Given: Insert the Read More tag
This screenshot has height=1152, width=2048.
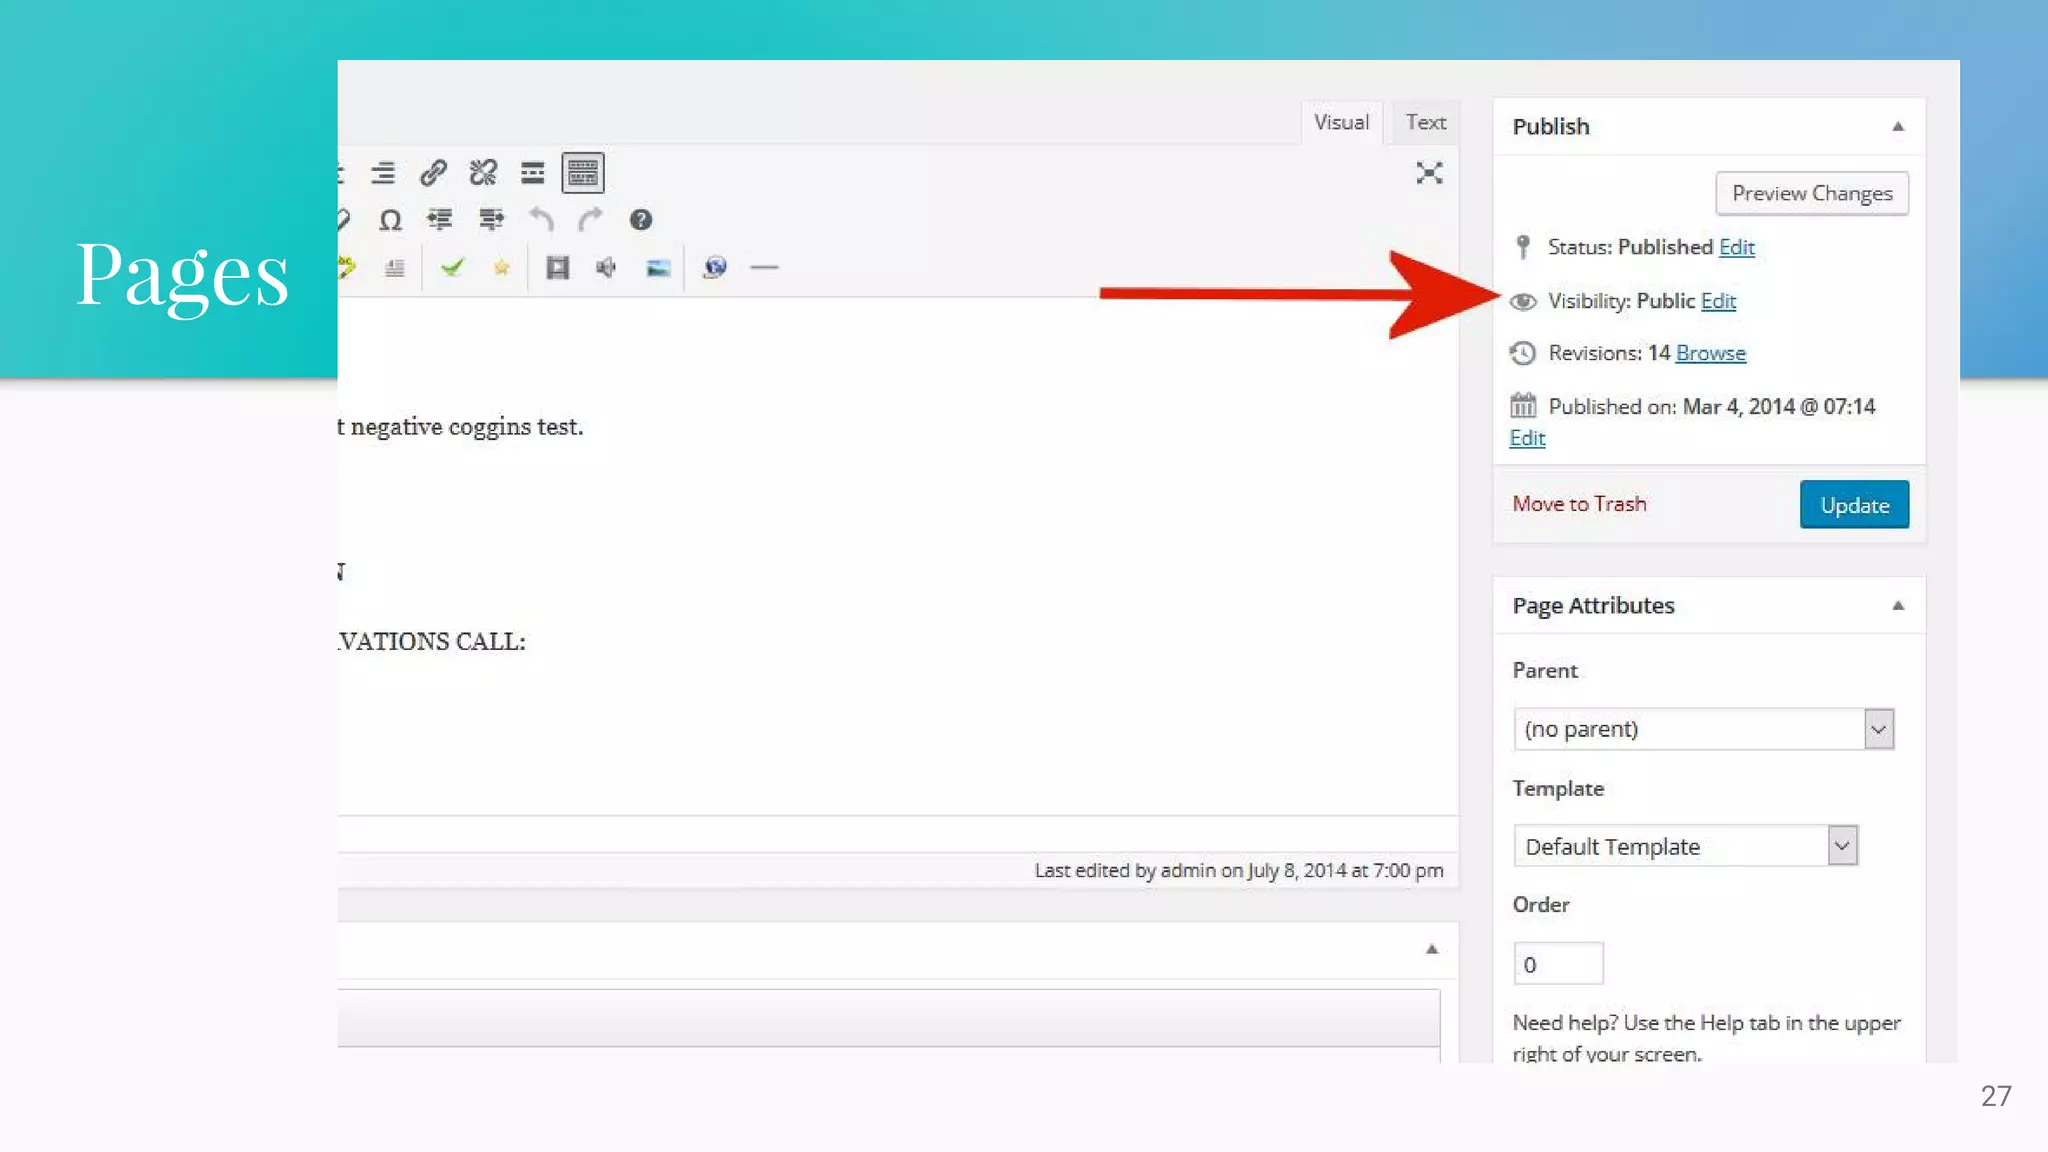Looking at the screenshot, I should (x=532, y=173).
